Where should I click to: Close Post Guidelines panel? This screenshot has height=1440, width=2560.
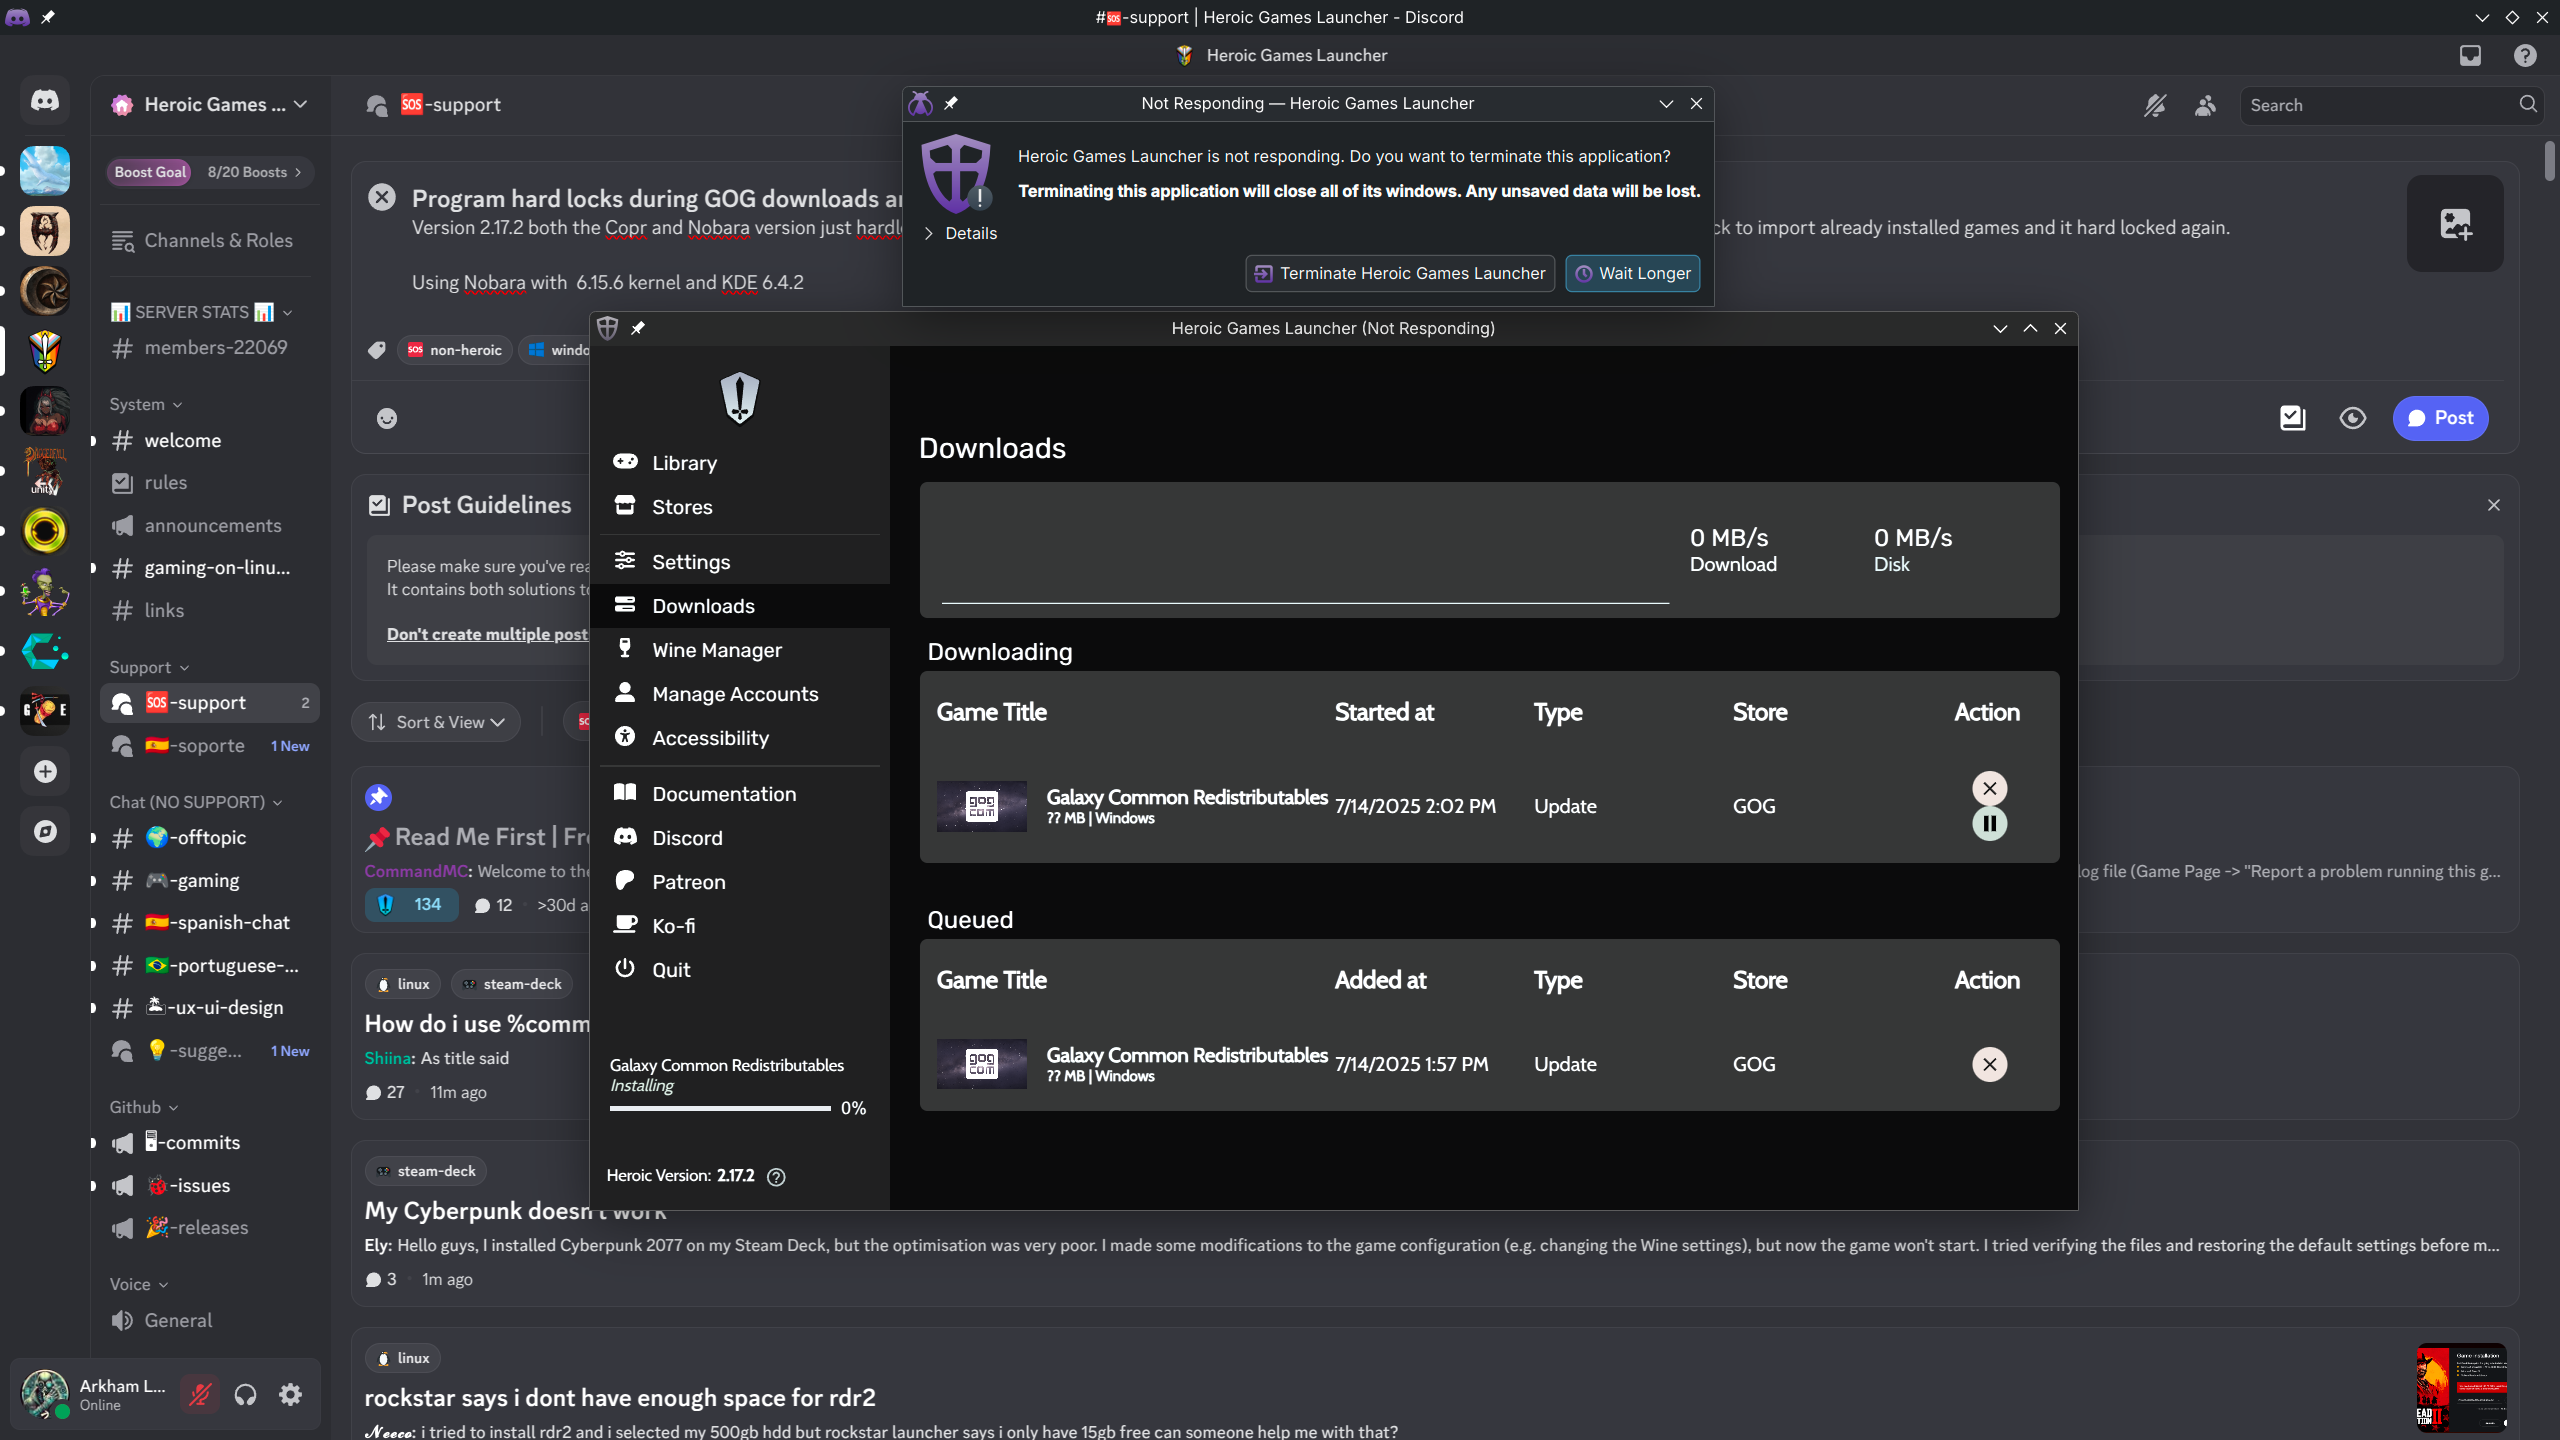(2493, 505)
